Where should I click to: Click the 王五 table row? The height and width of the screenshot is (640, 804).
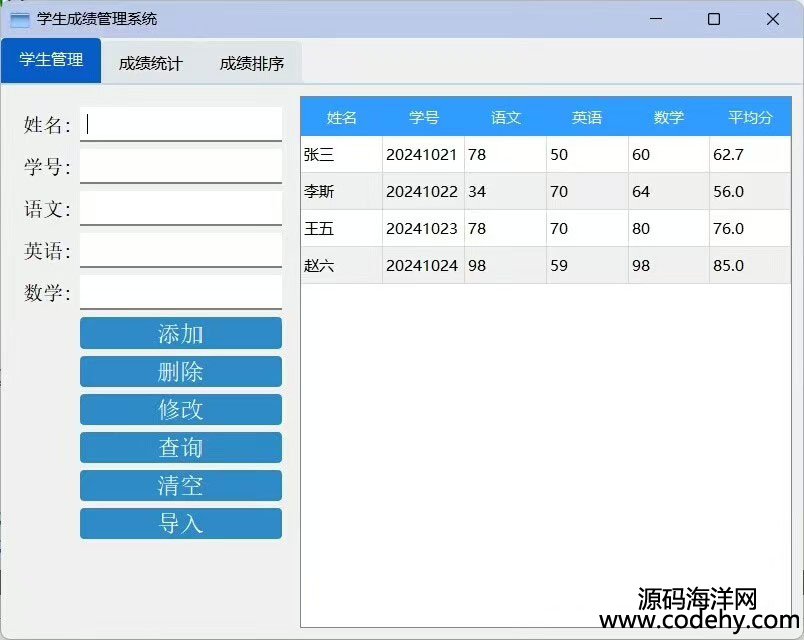coord(341,229)
